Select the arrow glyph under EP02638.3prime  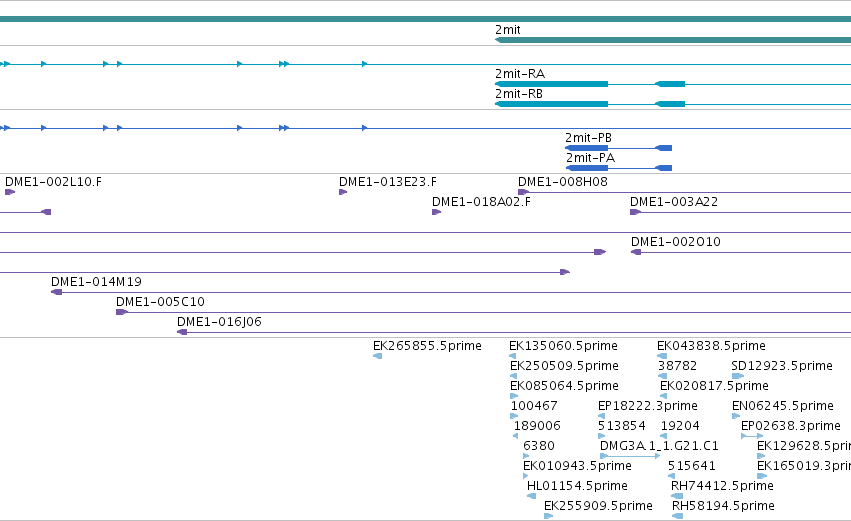pyautogui.click(x=752, y=436)
